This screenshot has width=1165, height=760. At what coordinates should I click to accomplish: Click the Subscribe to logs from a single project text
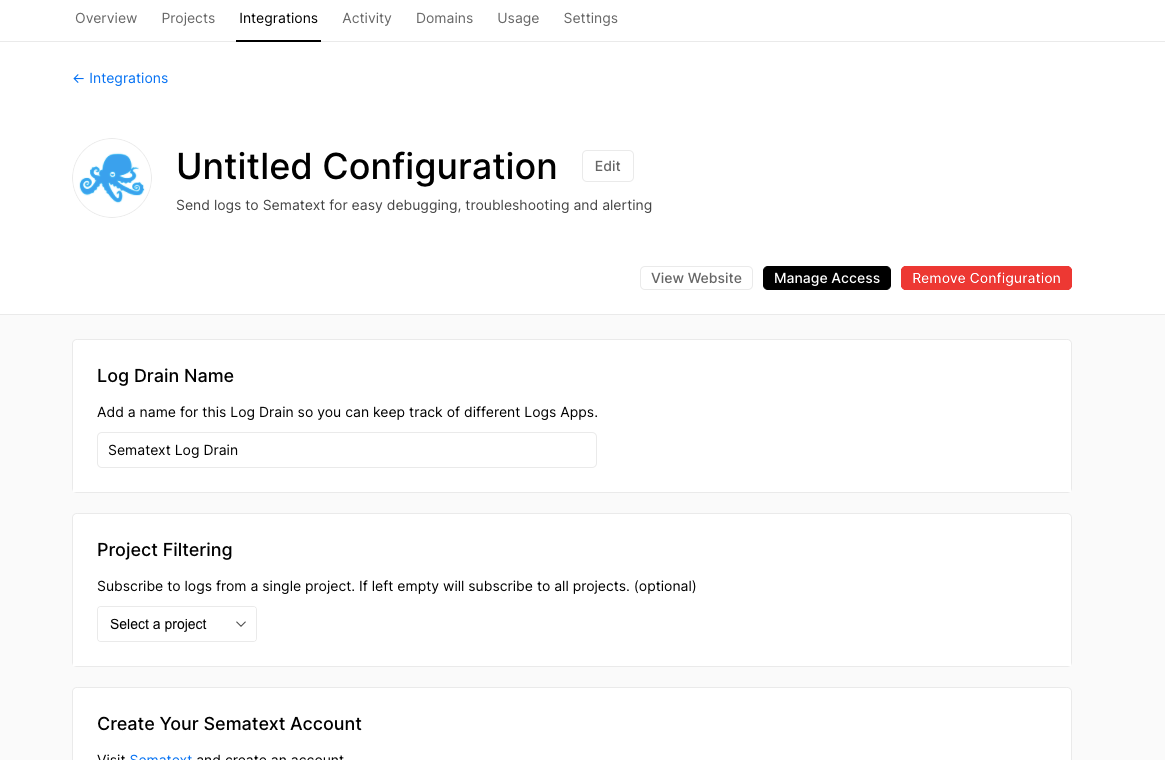[397, 586]
